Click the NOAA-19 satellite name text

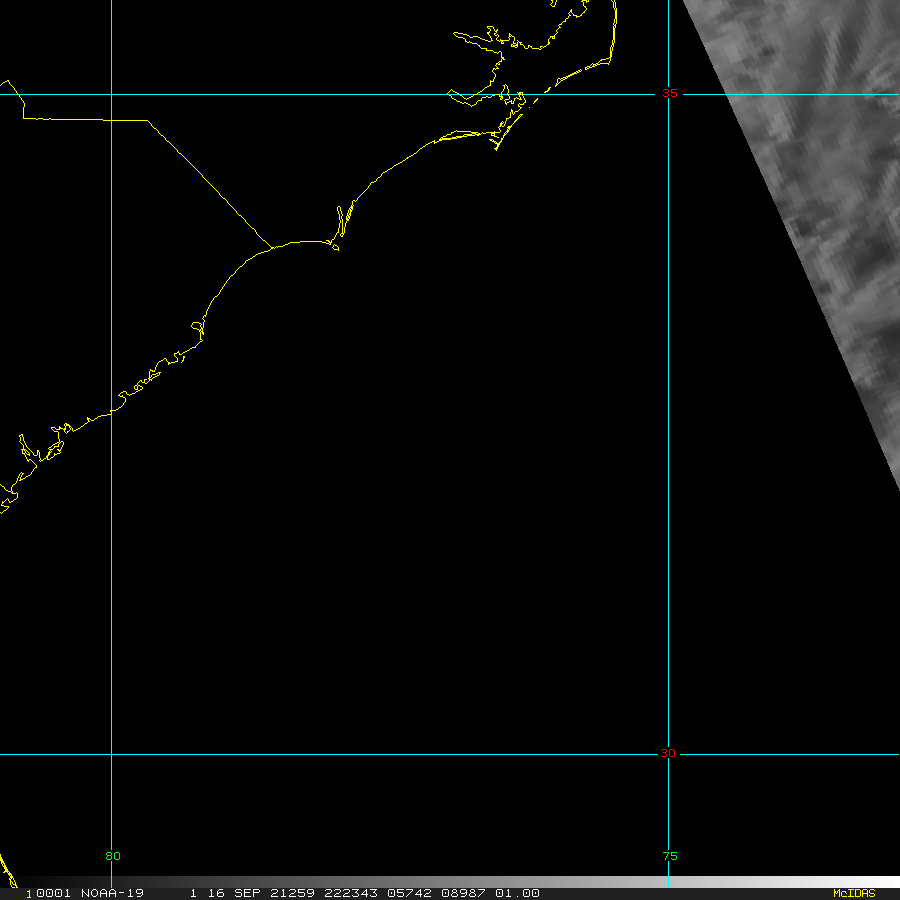pos(111,893)
